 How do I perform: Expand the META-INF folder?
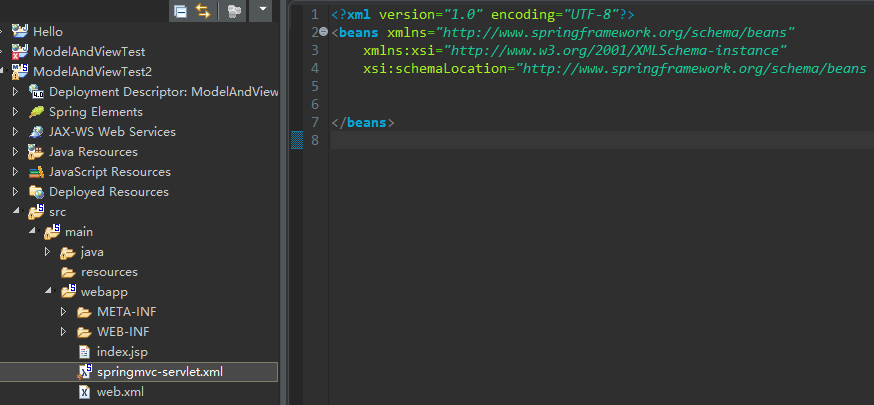tap(64, 312)
